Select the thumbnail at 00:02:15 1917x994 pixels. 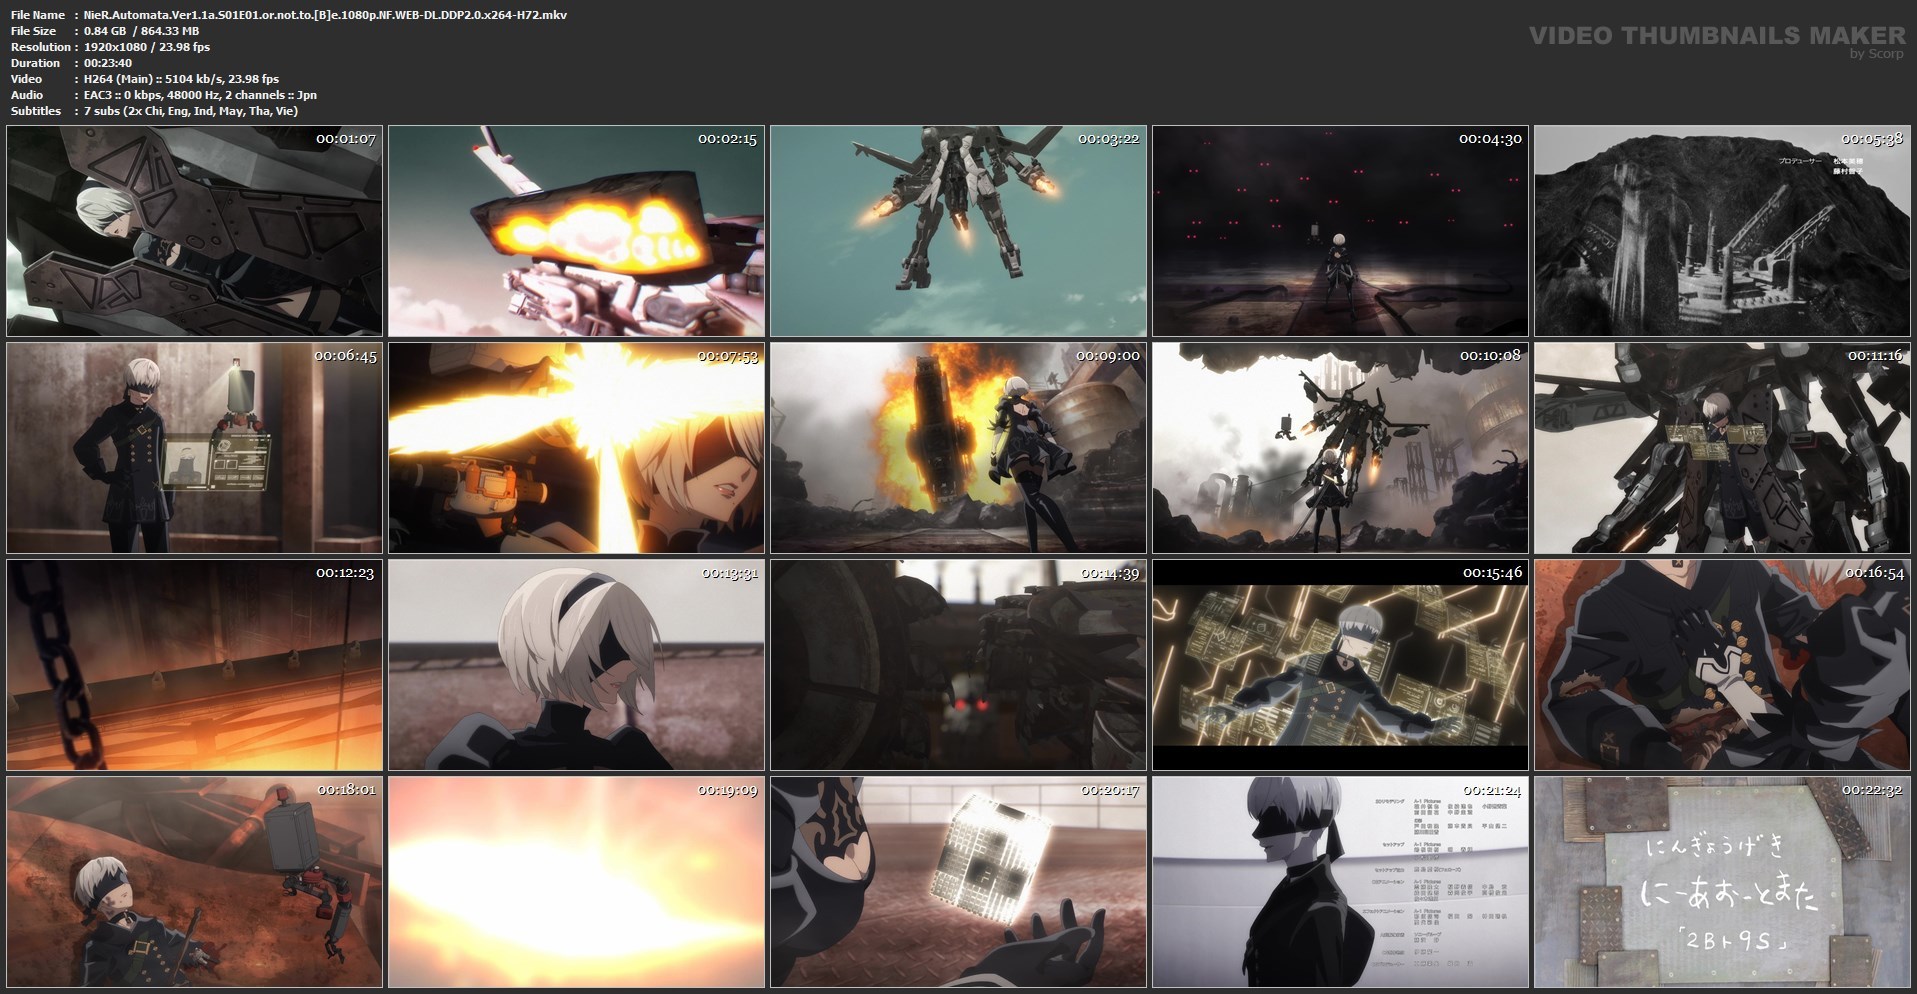click(577, 231)
